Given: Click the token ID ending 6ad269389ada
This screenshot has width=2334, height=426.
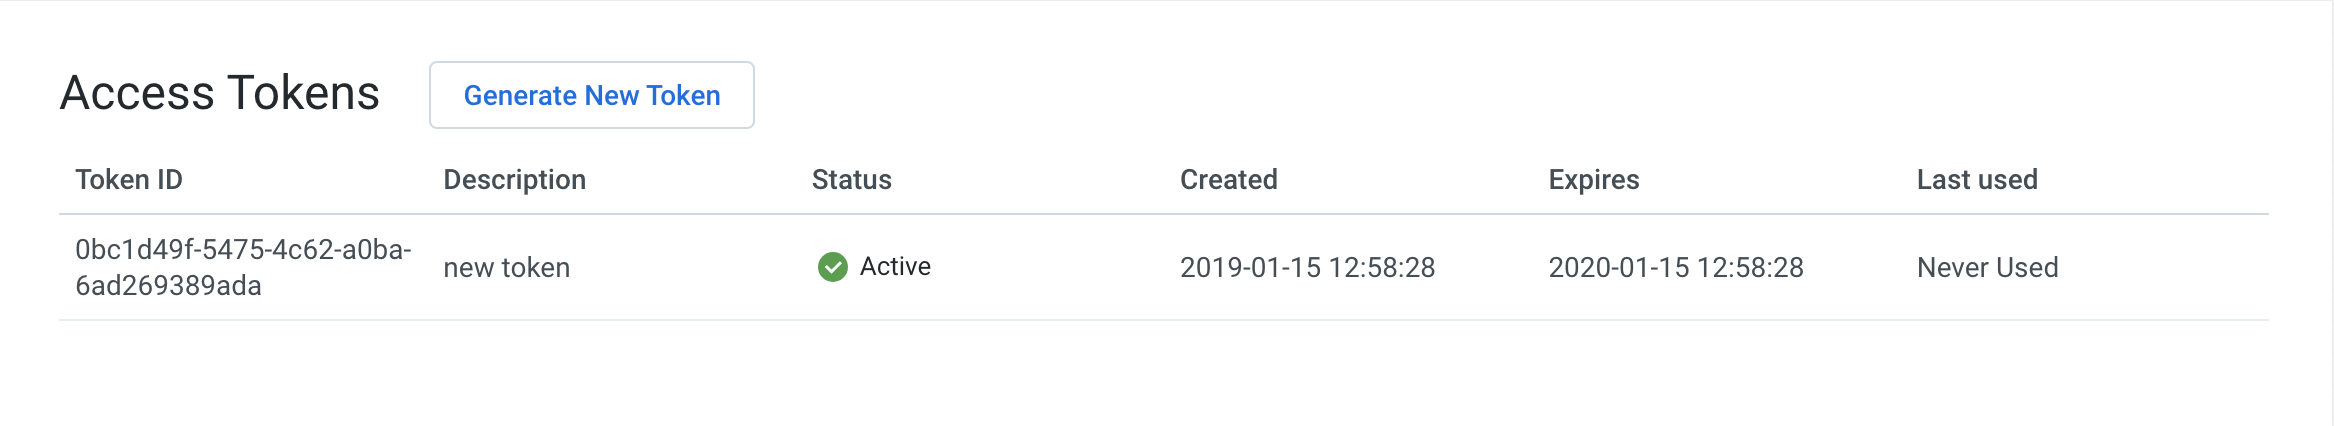Looking at the screenshot, I should pos(168,286).
